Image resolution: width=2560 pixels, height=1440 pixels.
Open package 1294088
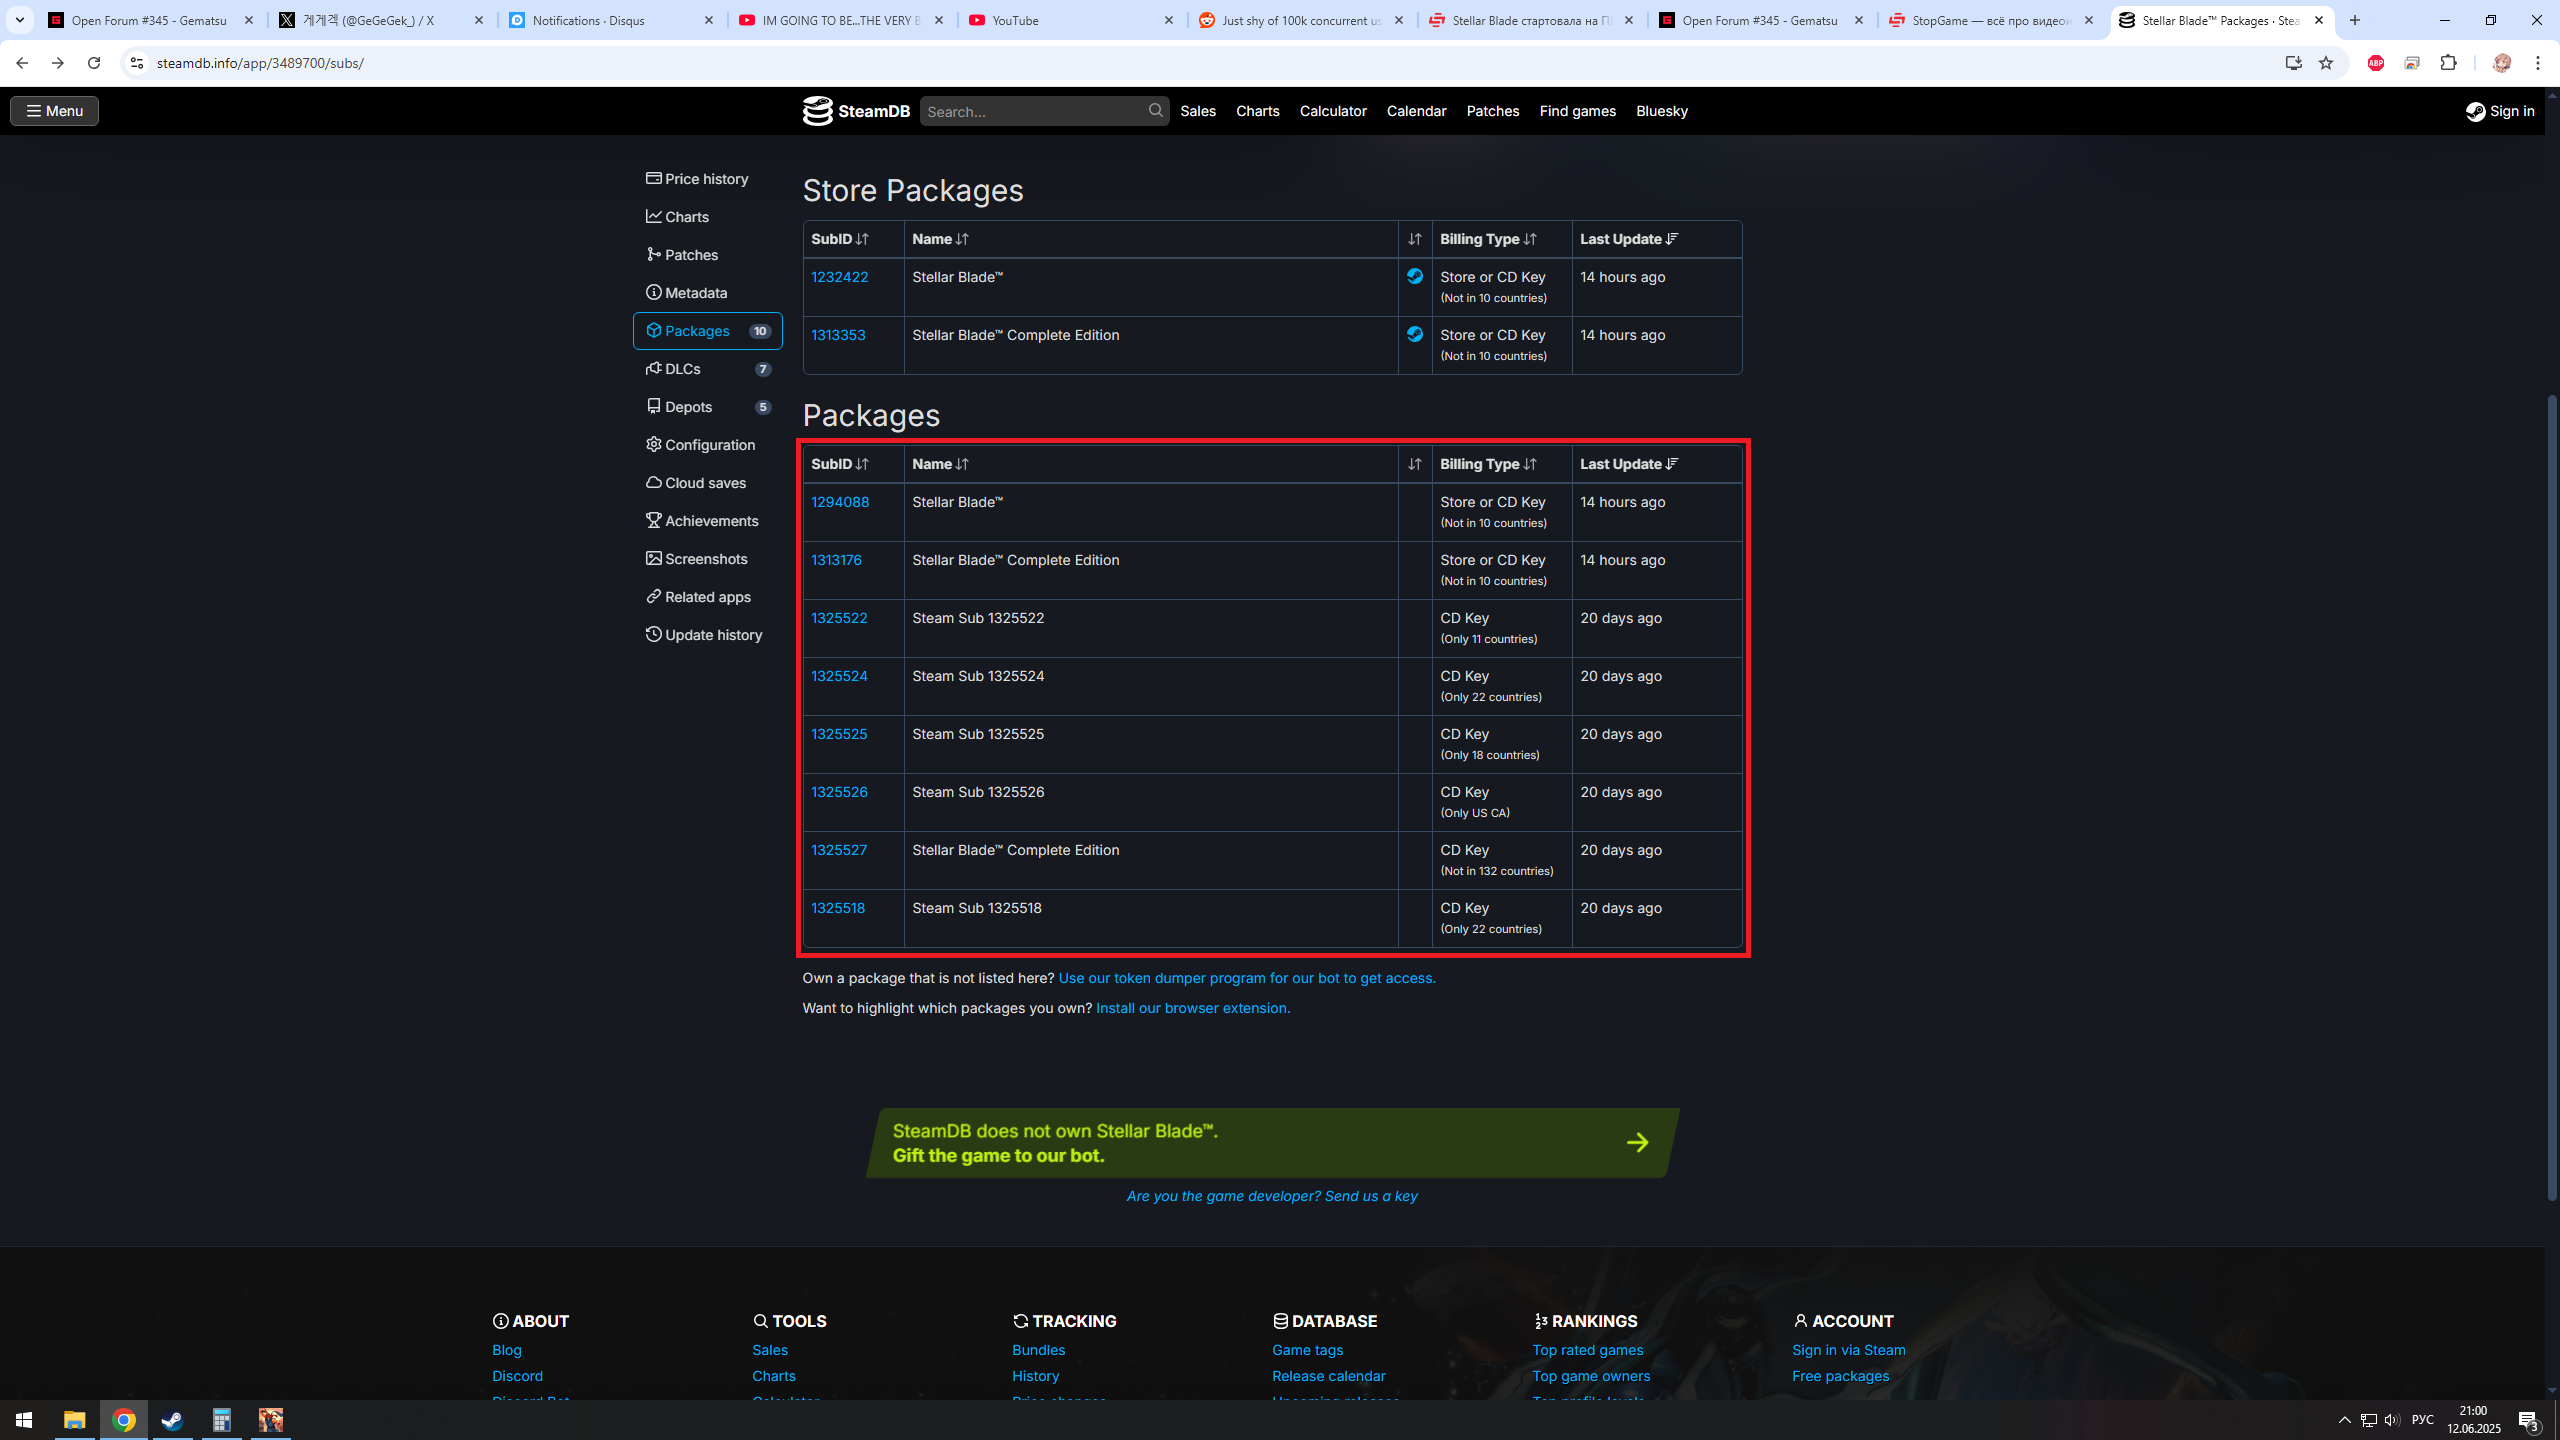coord(840,502)
